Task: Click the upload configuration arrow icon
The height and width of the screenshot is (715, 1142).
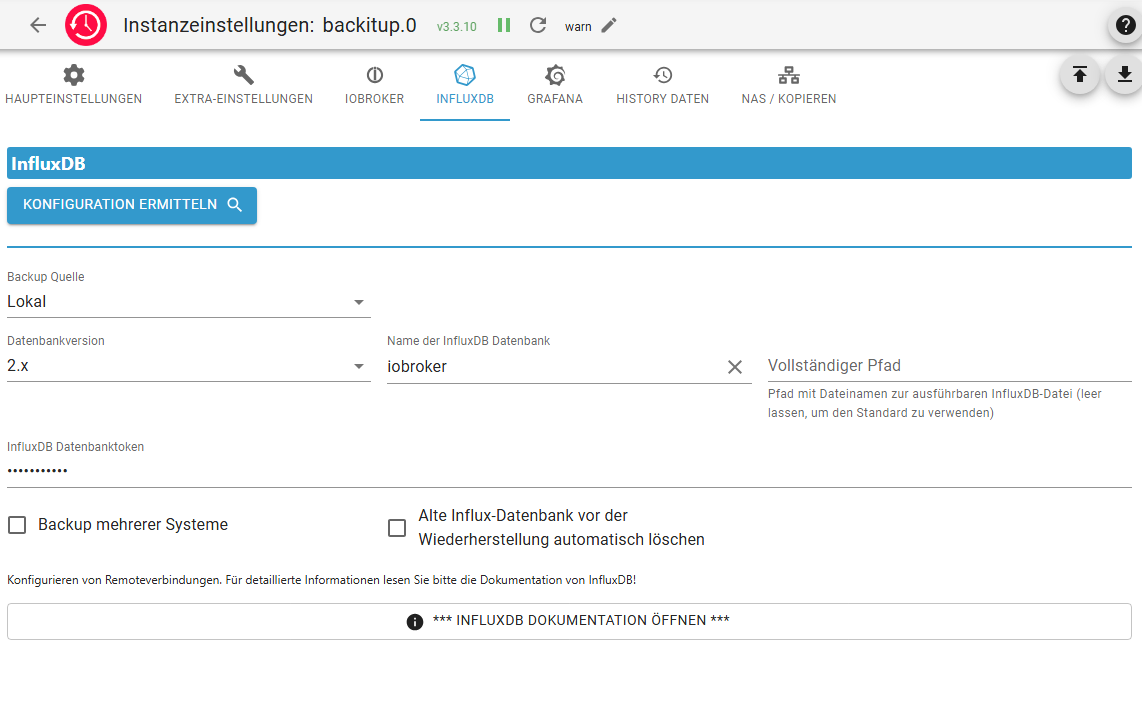Action: point(1080,74)
